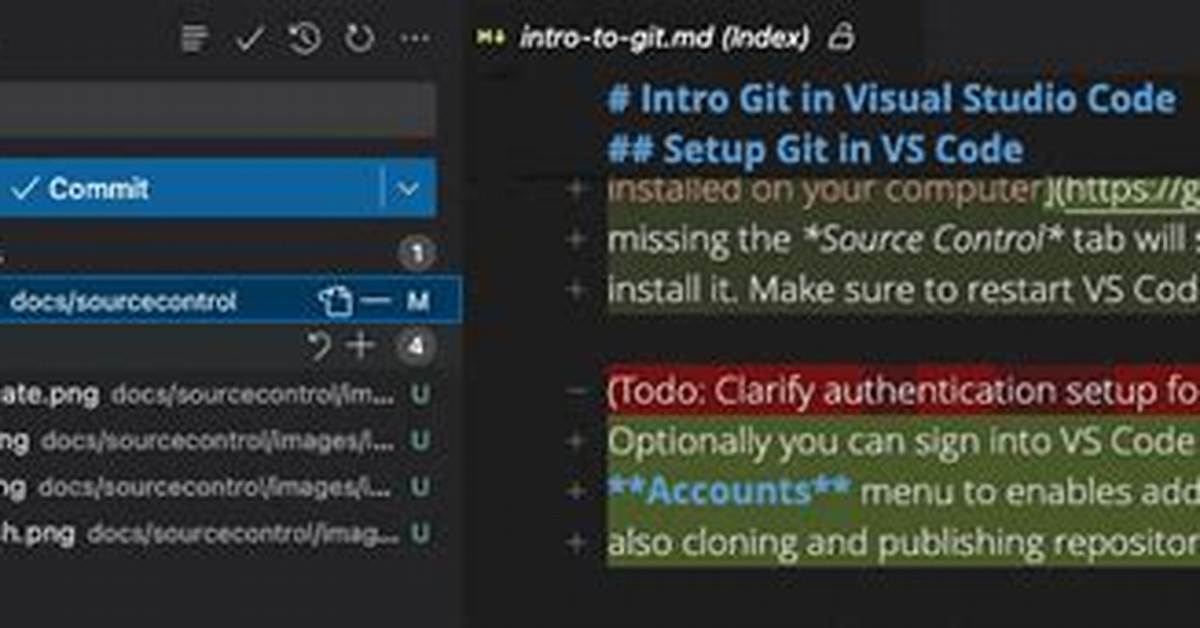Click the 'install it. Make sure to restart' line
The image size is (1200, 628).
tap(902, 289)
